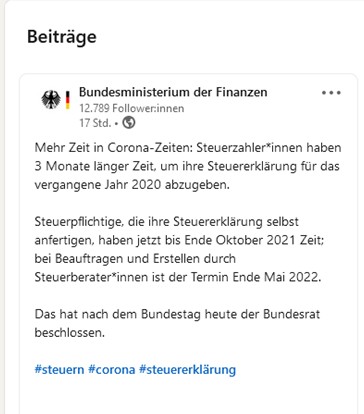This screenshot has width=364, height=414.
Task: Click the paragraph starting Mehr Zeit in Corona-Zeiten
Action: pos(188,166)
